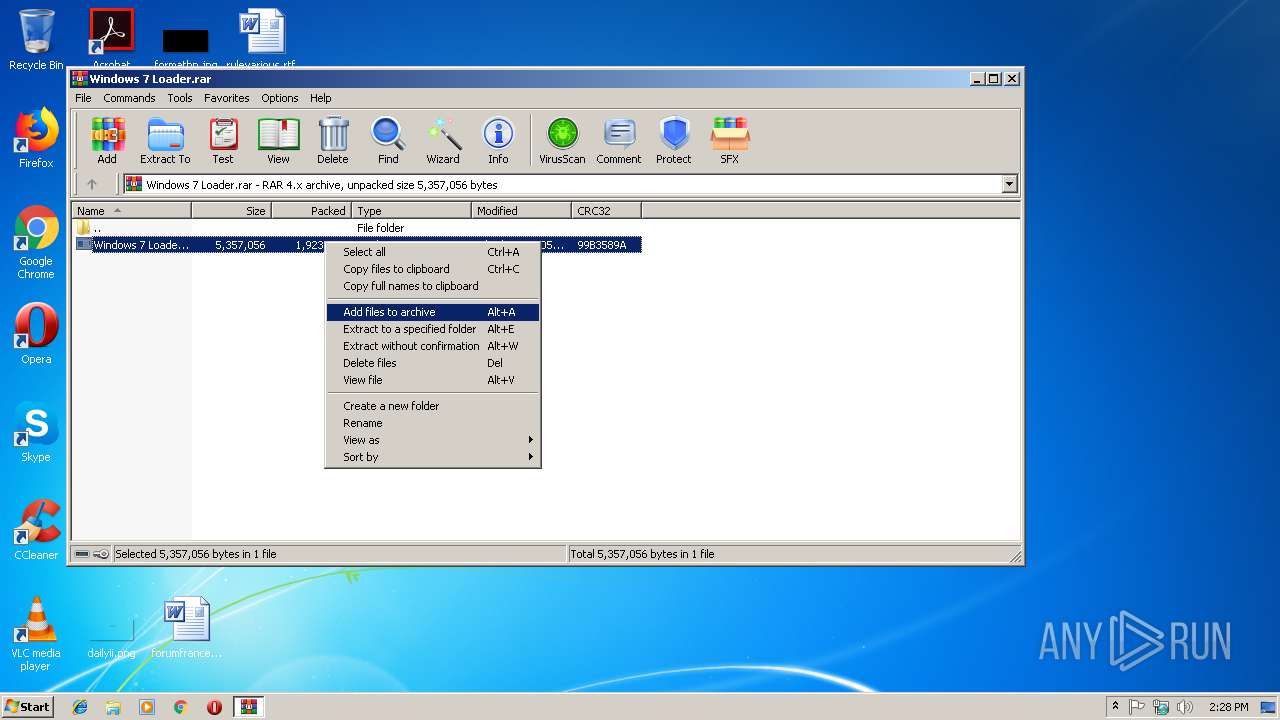Open the Wizard wand icon
Viewport: 1280px width, 720px height.
[x=443, y=141]
